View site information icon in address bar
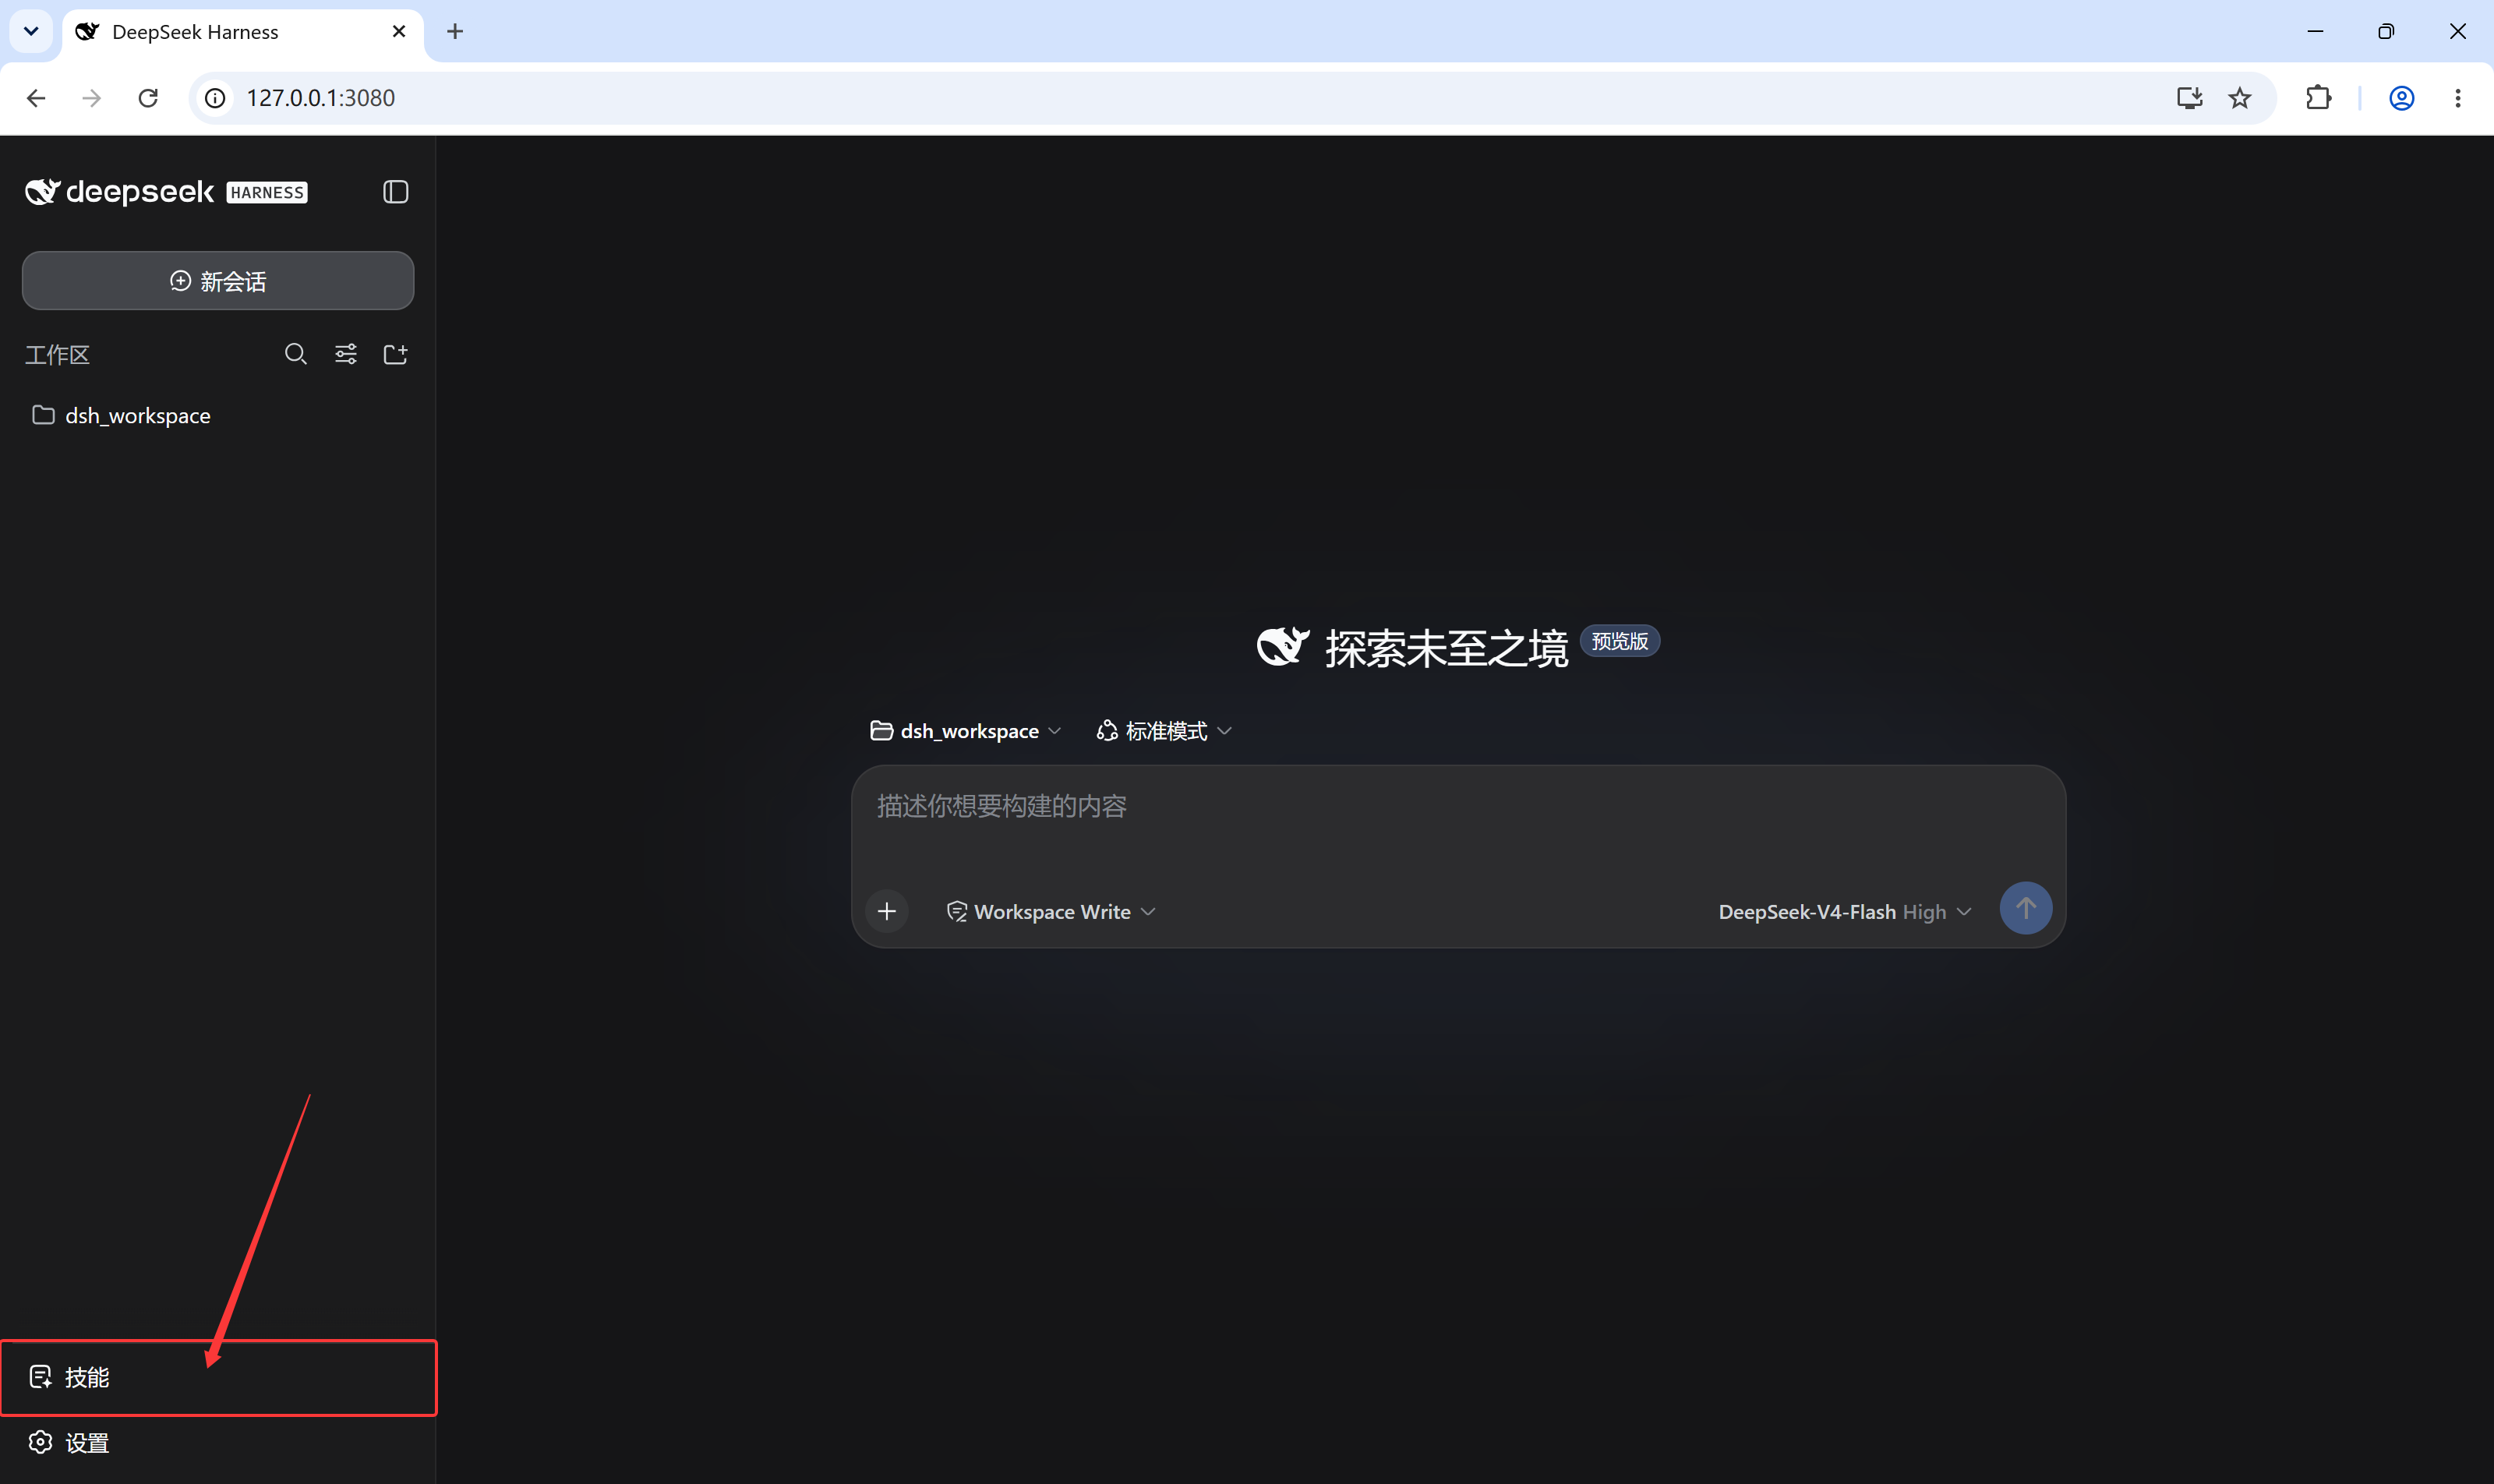Image resolution: width=2494 pixels, height=1484 pixels. 215,98
